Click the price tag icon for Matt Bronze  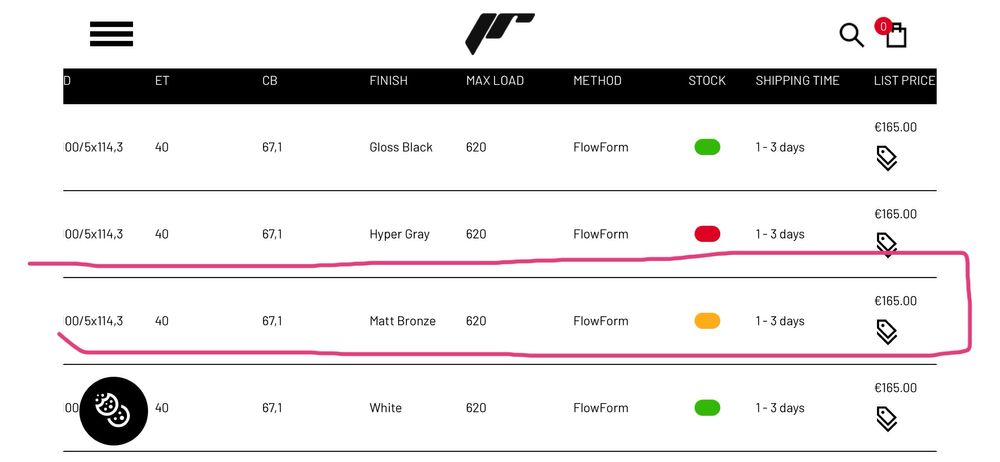[x=886, y=331]
